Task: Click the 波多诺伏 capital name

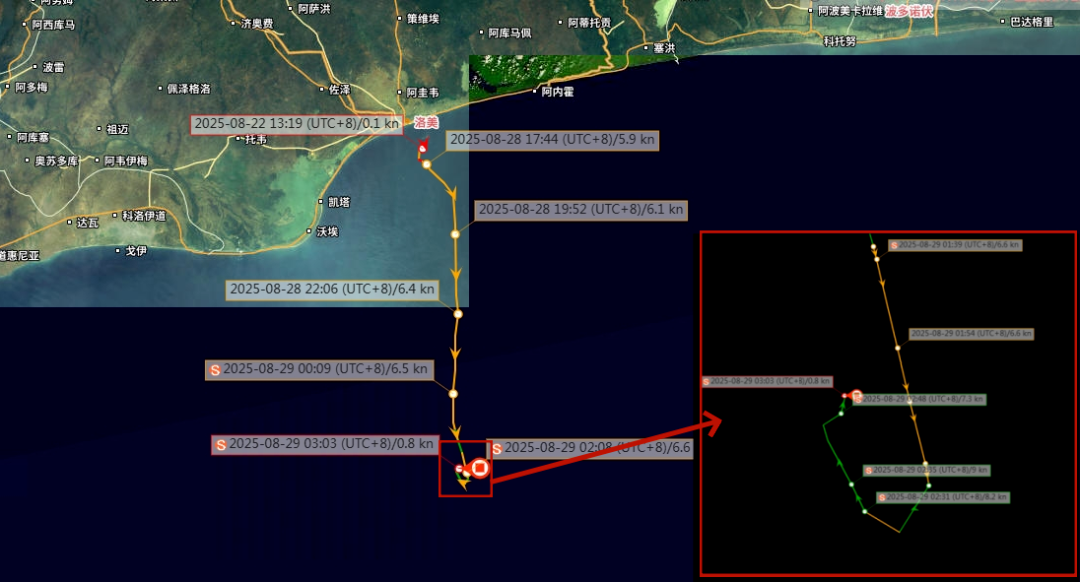Action: pyautogui.click(x=909, y=11)
